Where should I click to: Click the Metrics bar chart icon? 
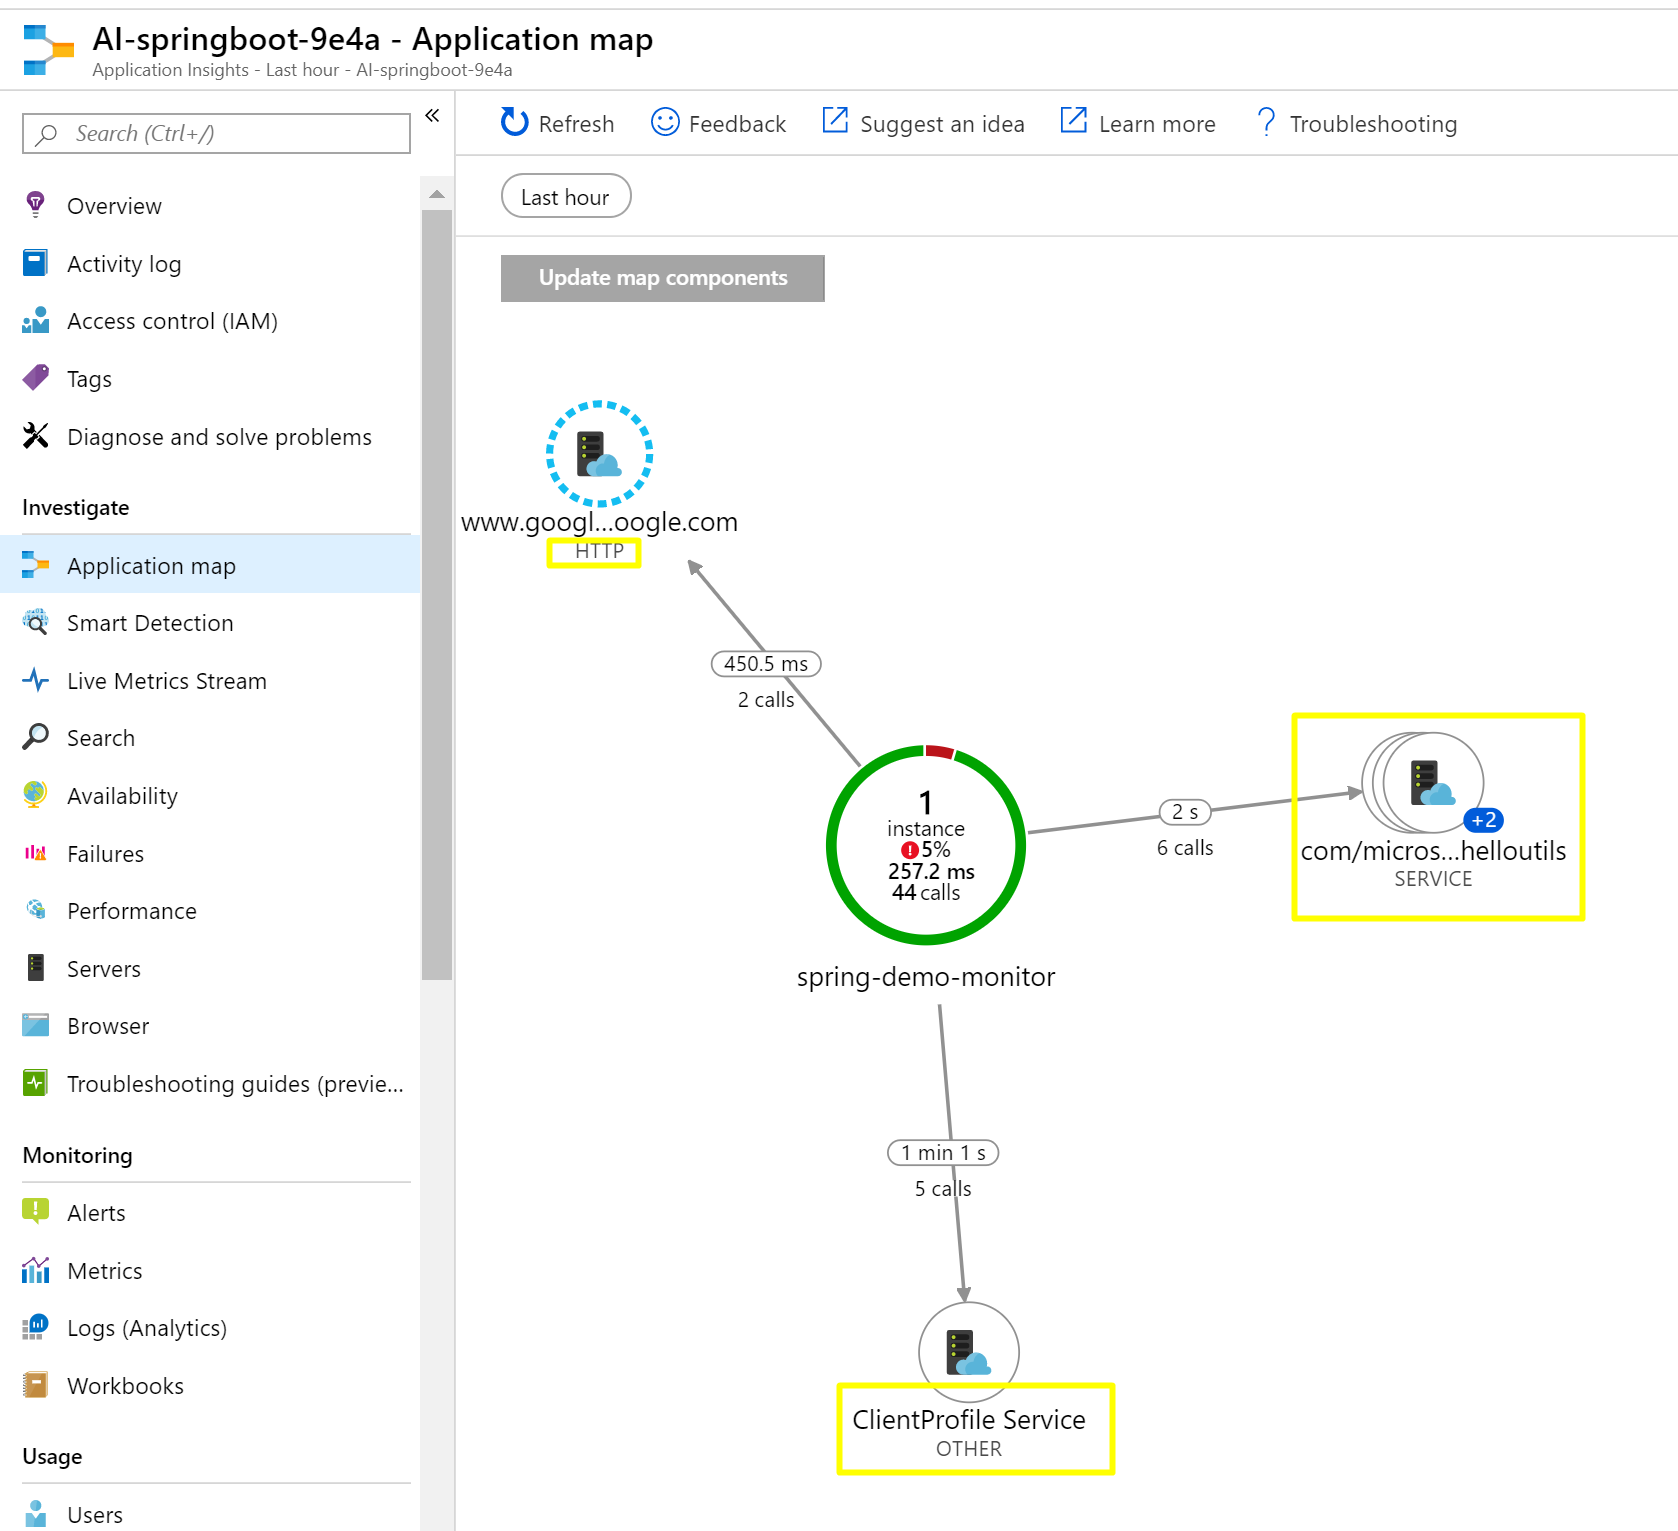36,1270
